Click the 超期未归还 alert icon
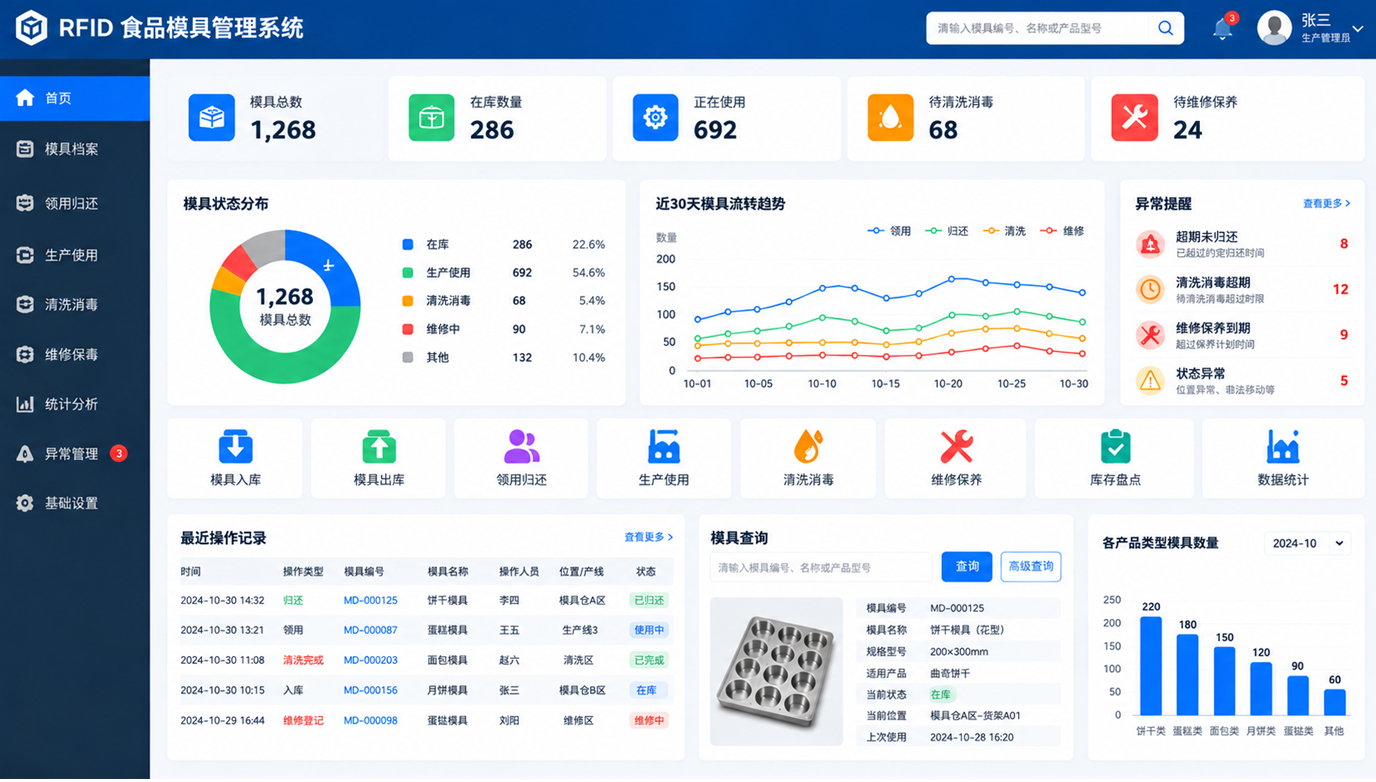This screenshot has height=782, width=1376. point(1150,244)
